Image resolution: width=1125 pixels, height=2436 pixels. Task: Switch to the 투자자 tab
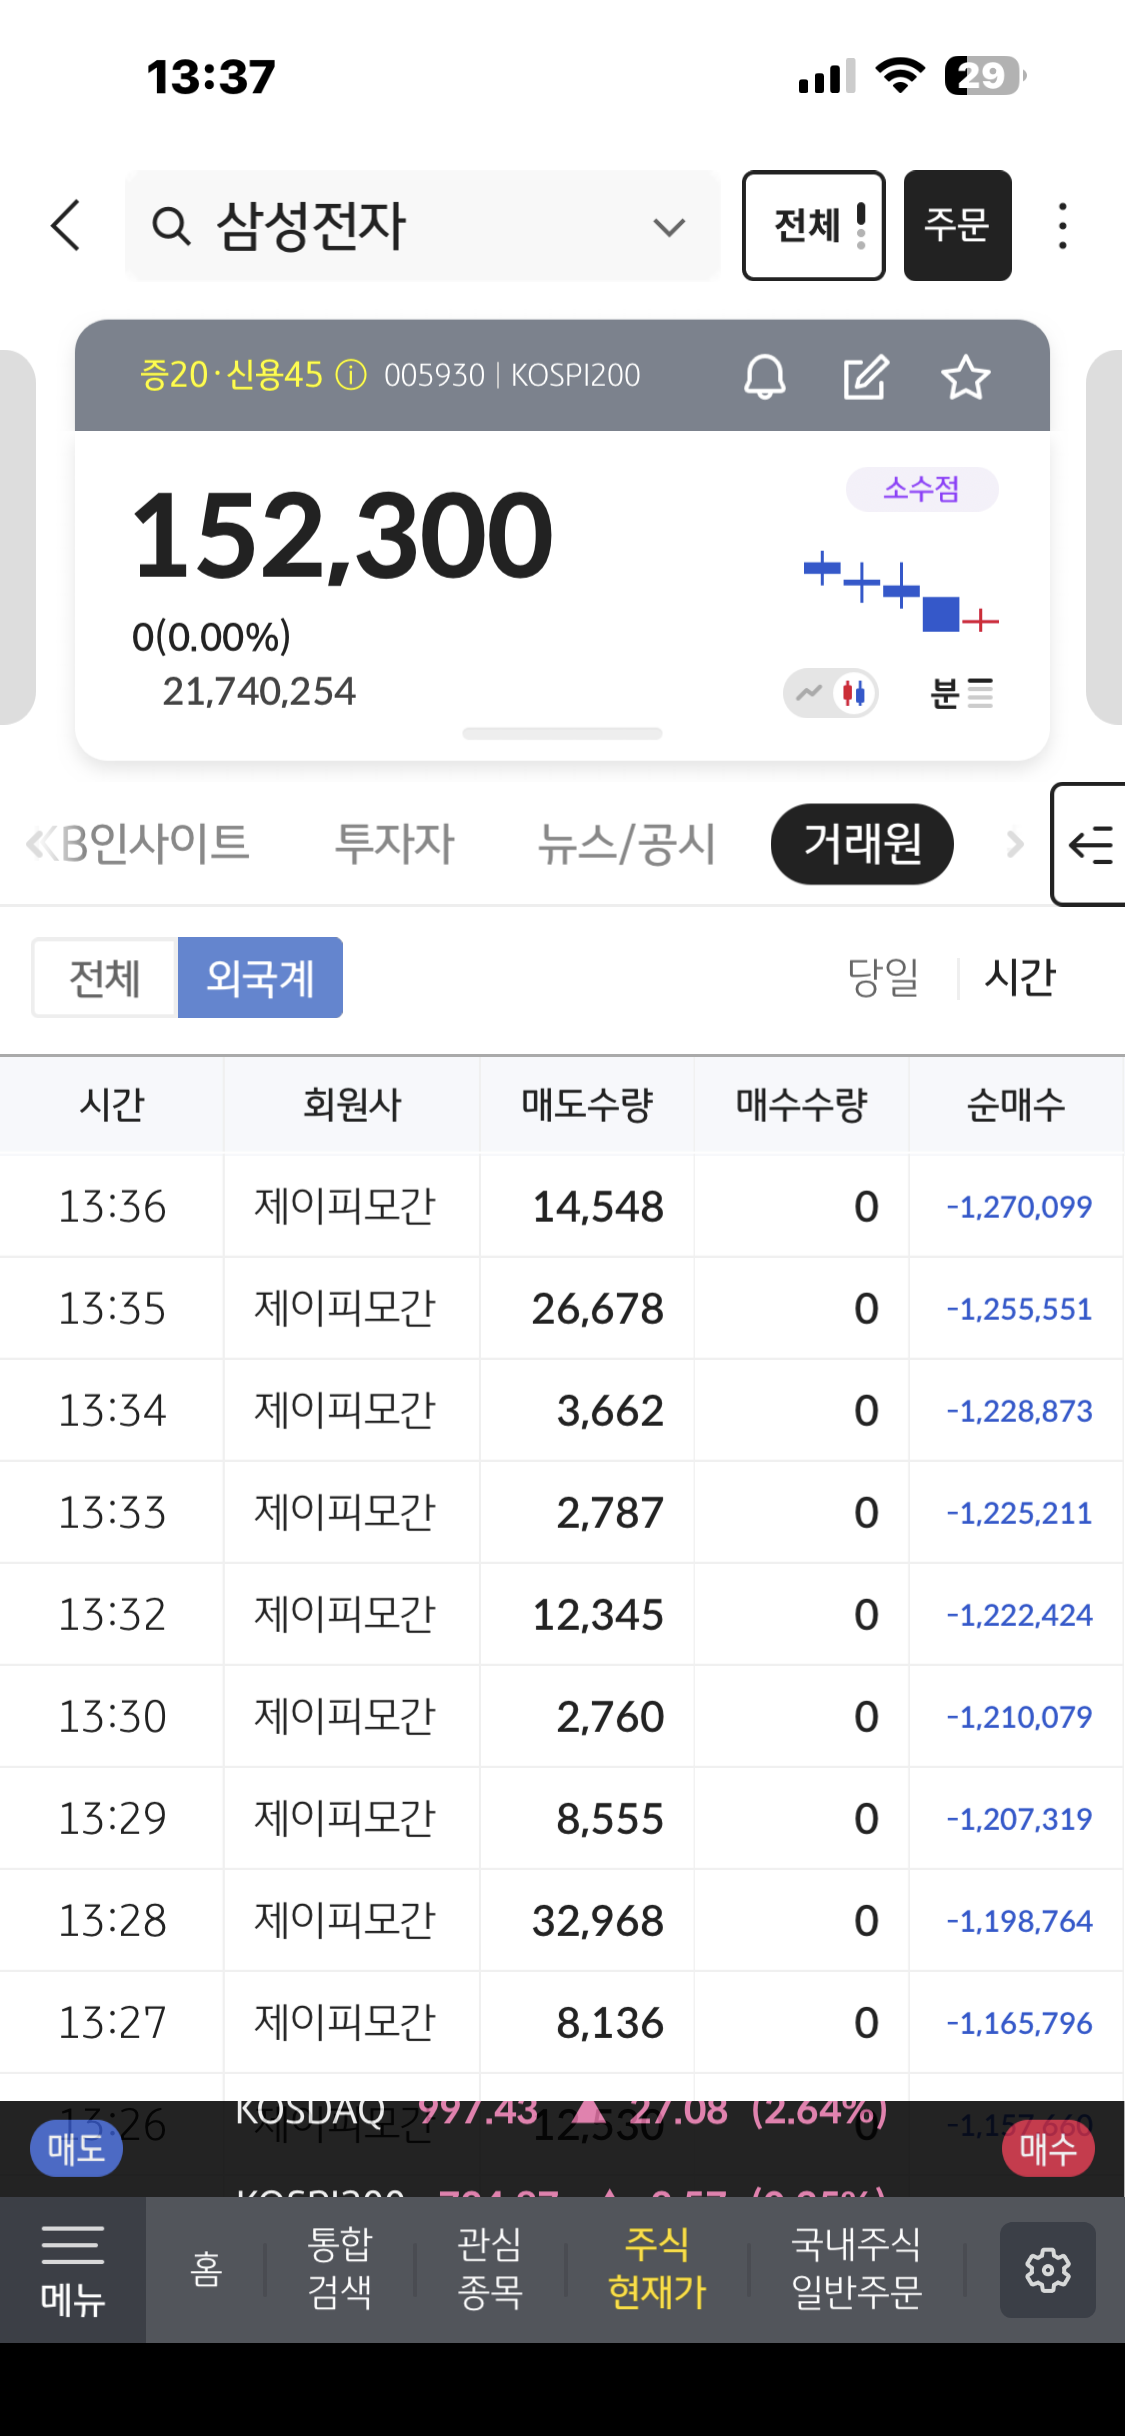point(394,843)
